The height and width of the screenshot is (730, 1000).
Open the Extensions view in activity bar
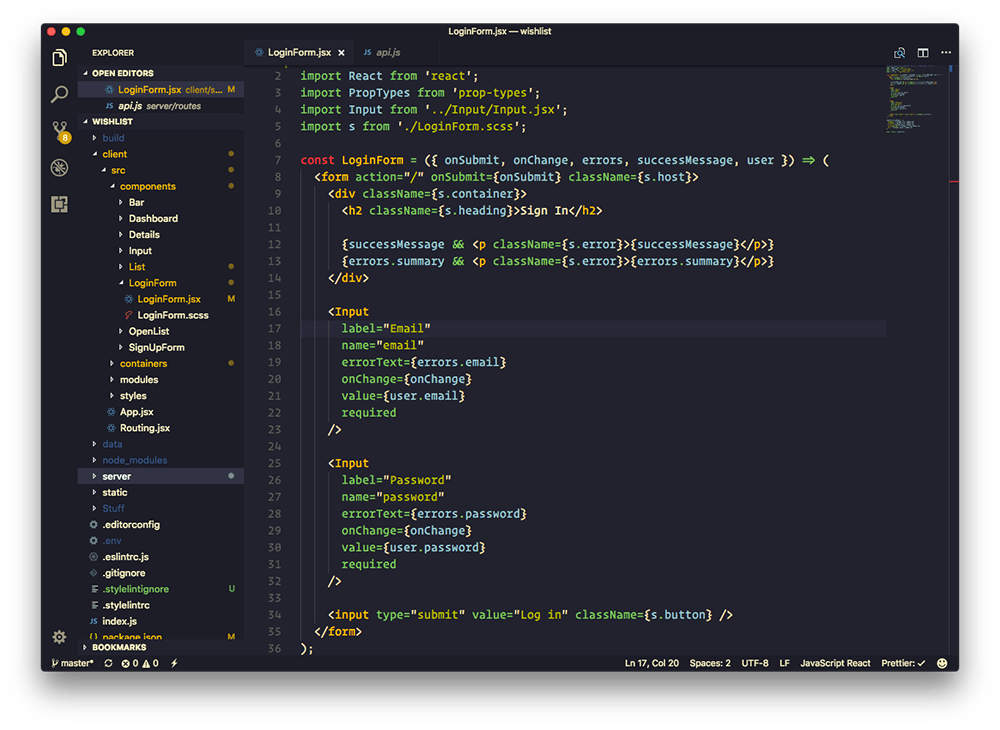pyautogui.click(x=59, y=204)
